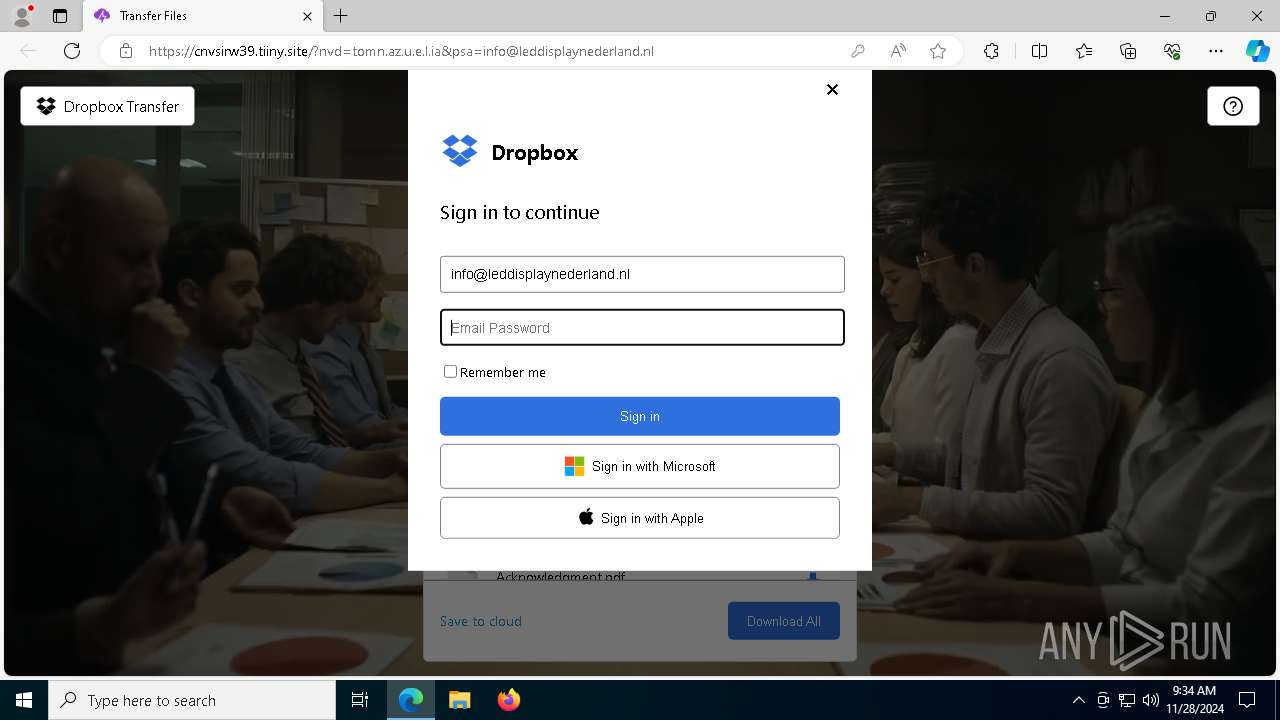
Task: Open Collections icon
Action: coord(1128,51)
